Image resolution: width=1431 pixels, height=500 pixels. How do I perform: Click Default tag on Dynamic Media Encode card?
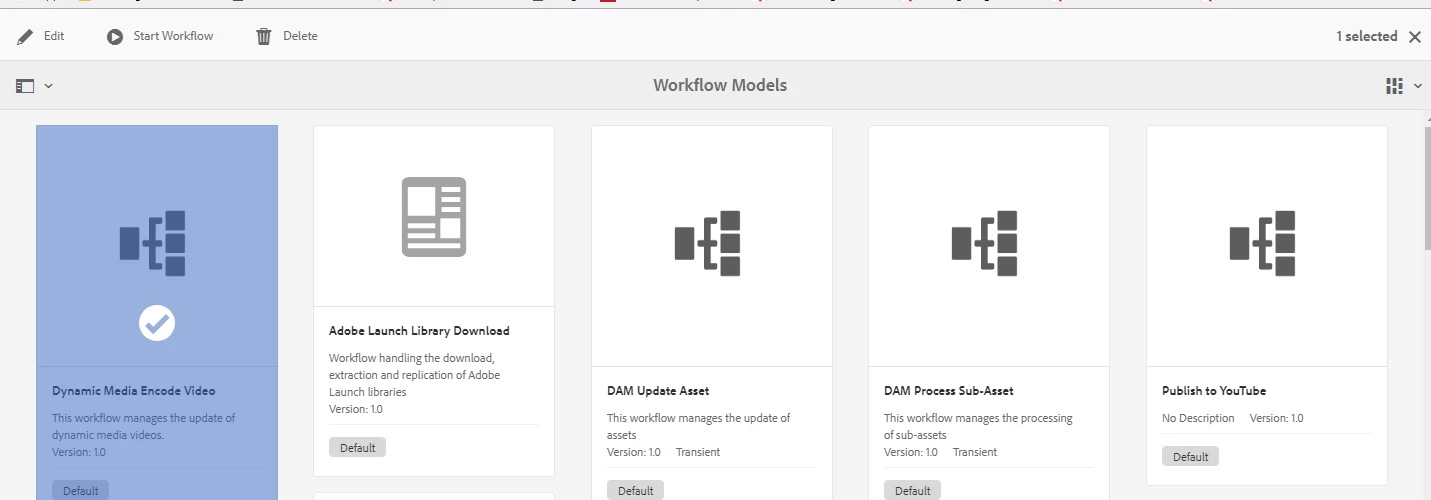80,490
